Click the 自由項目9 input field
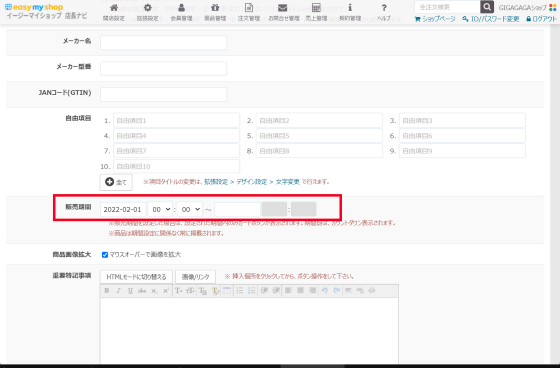The width and height of the screenshot is (560, 368). [462, 151]
